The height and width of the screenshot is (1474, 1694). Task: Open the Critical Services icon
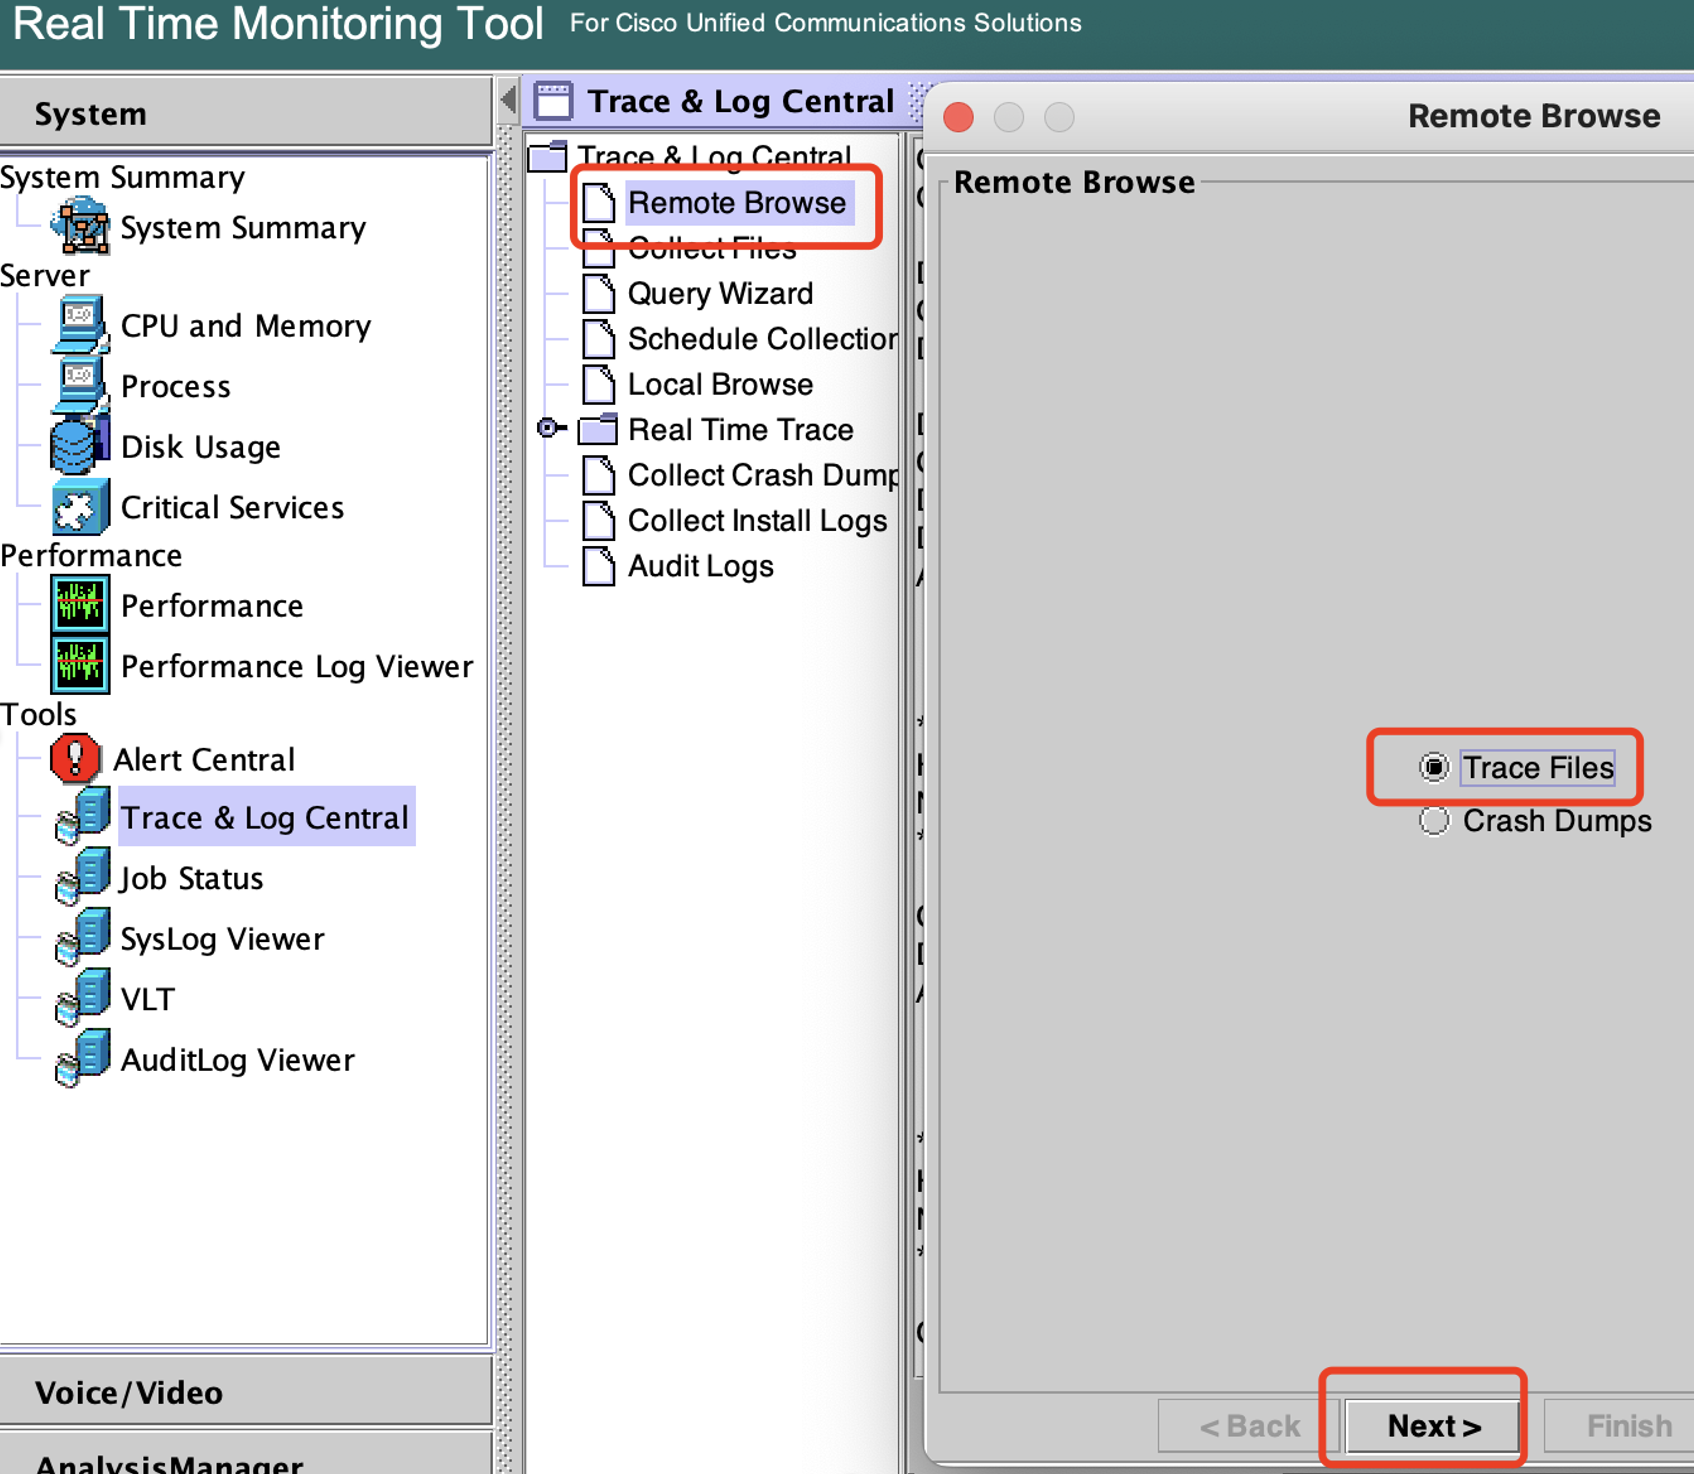[79, 506]
